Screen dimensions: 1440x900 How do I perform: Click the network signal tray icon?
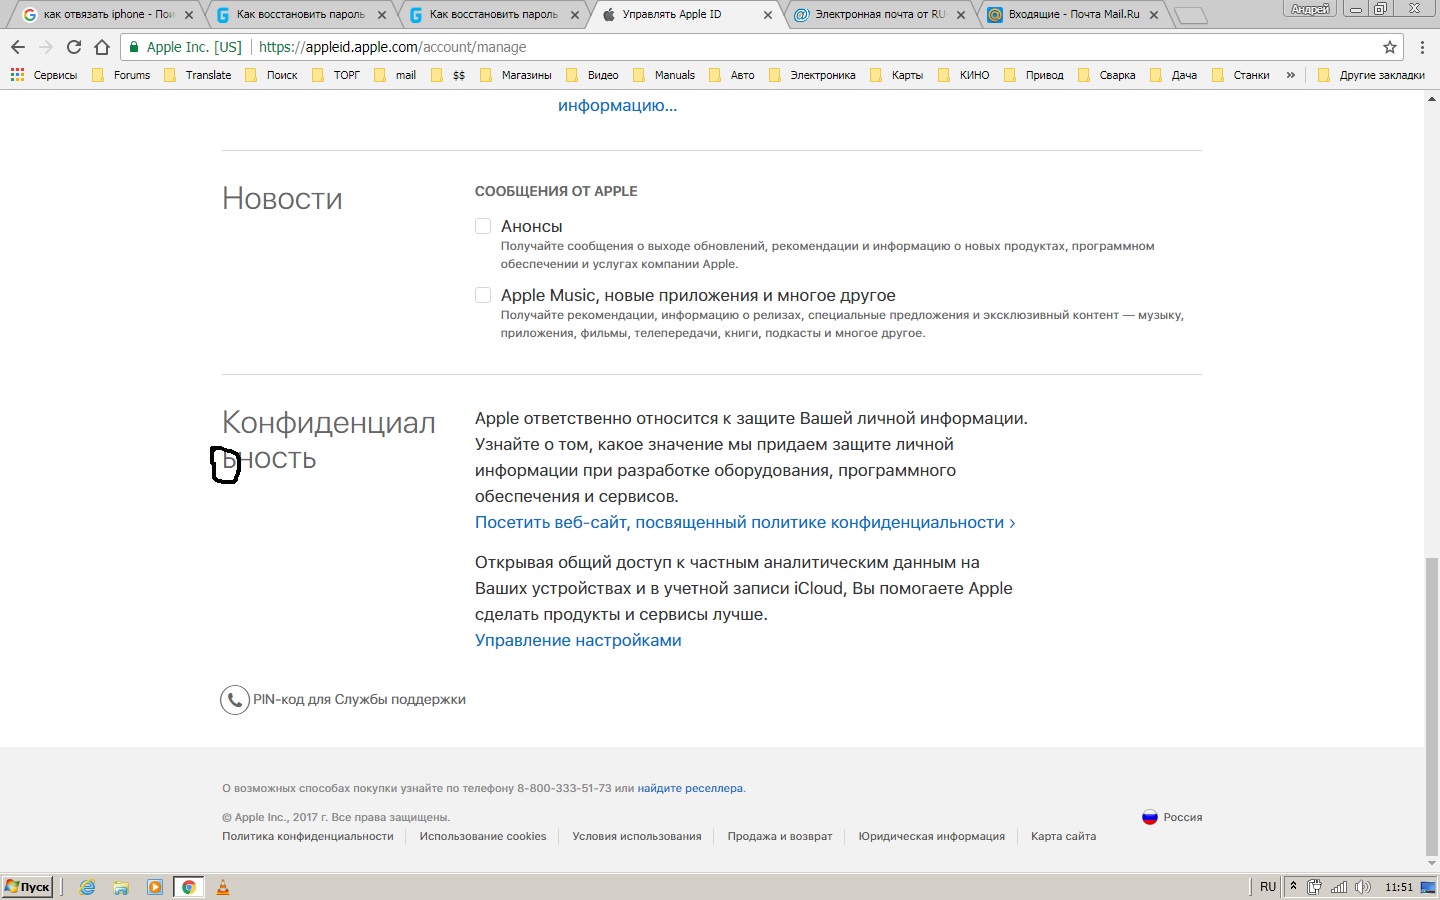(1339, 887)
